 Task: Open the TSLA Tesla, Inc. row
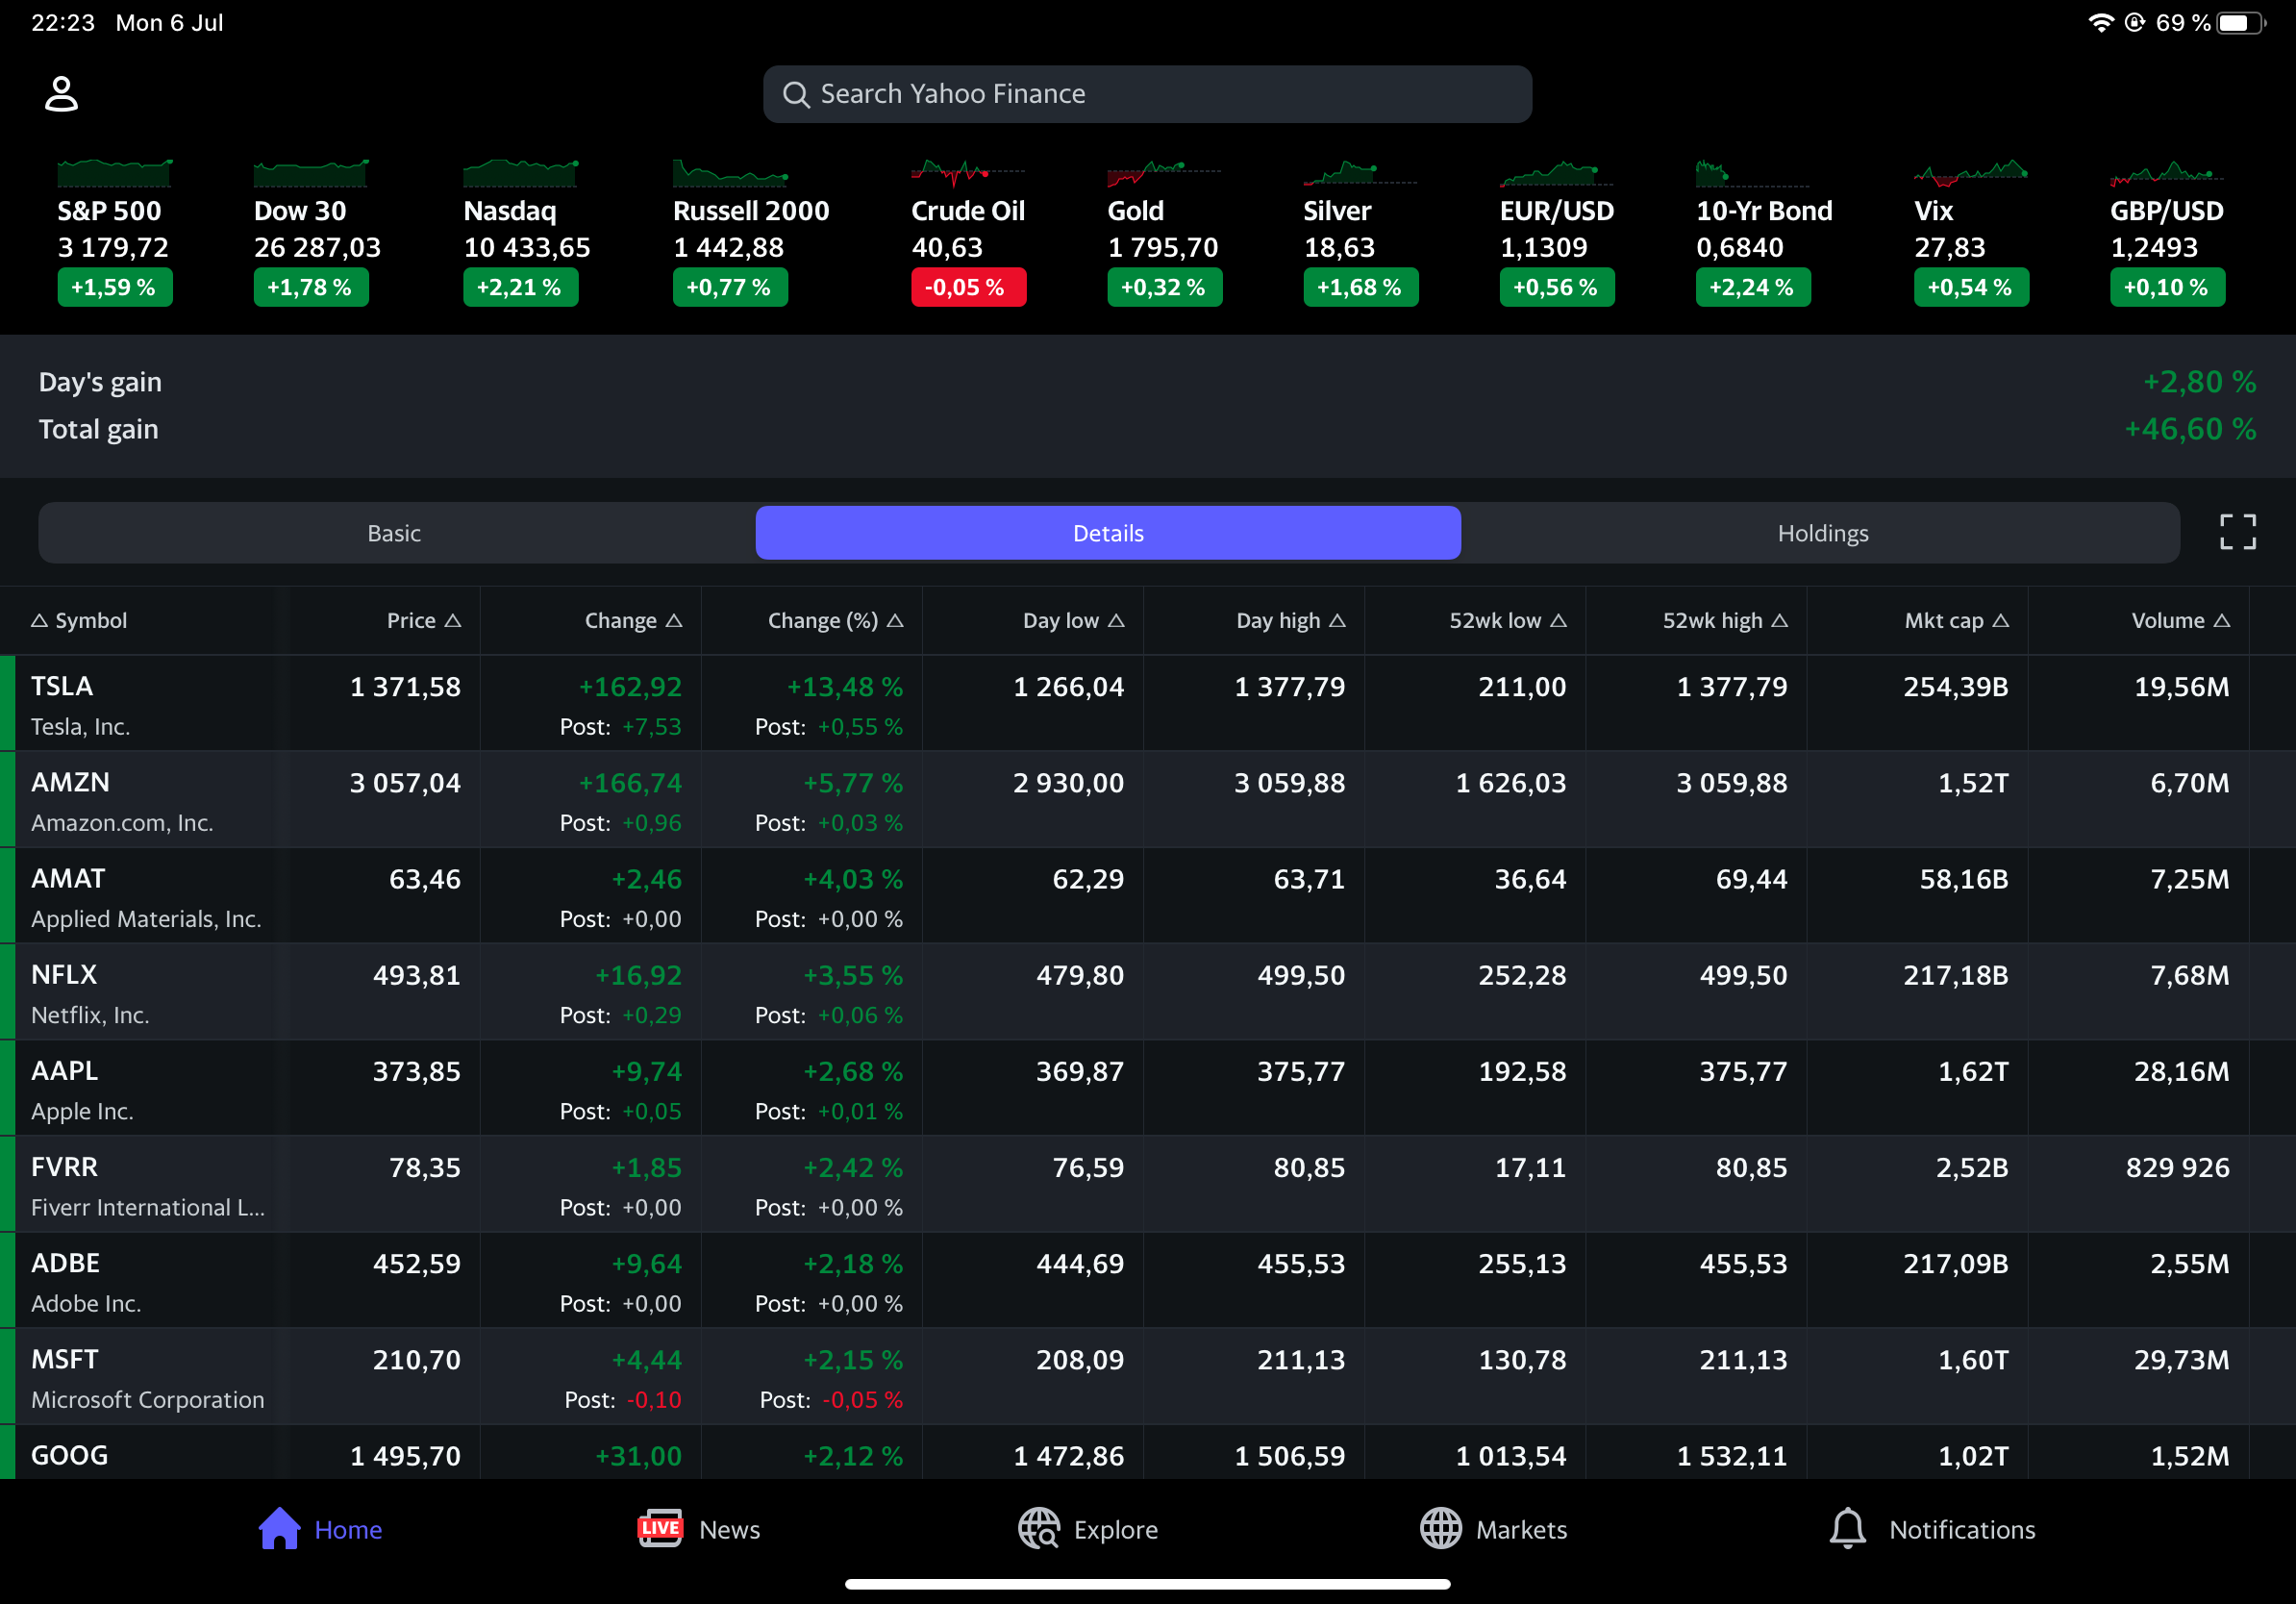(x=1148, y=703)
